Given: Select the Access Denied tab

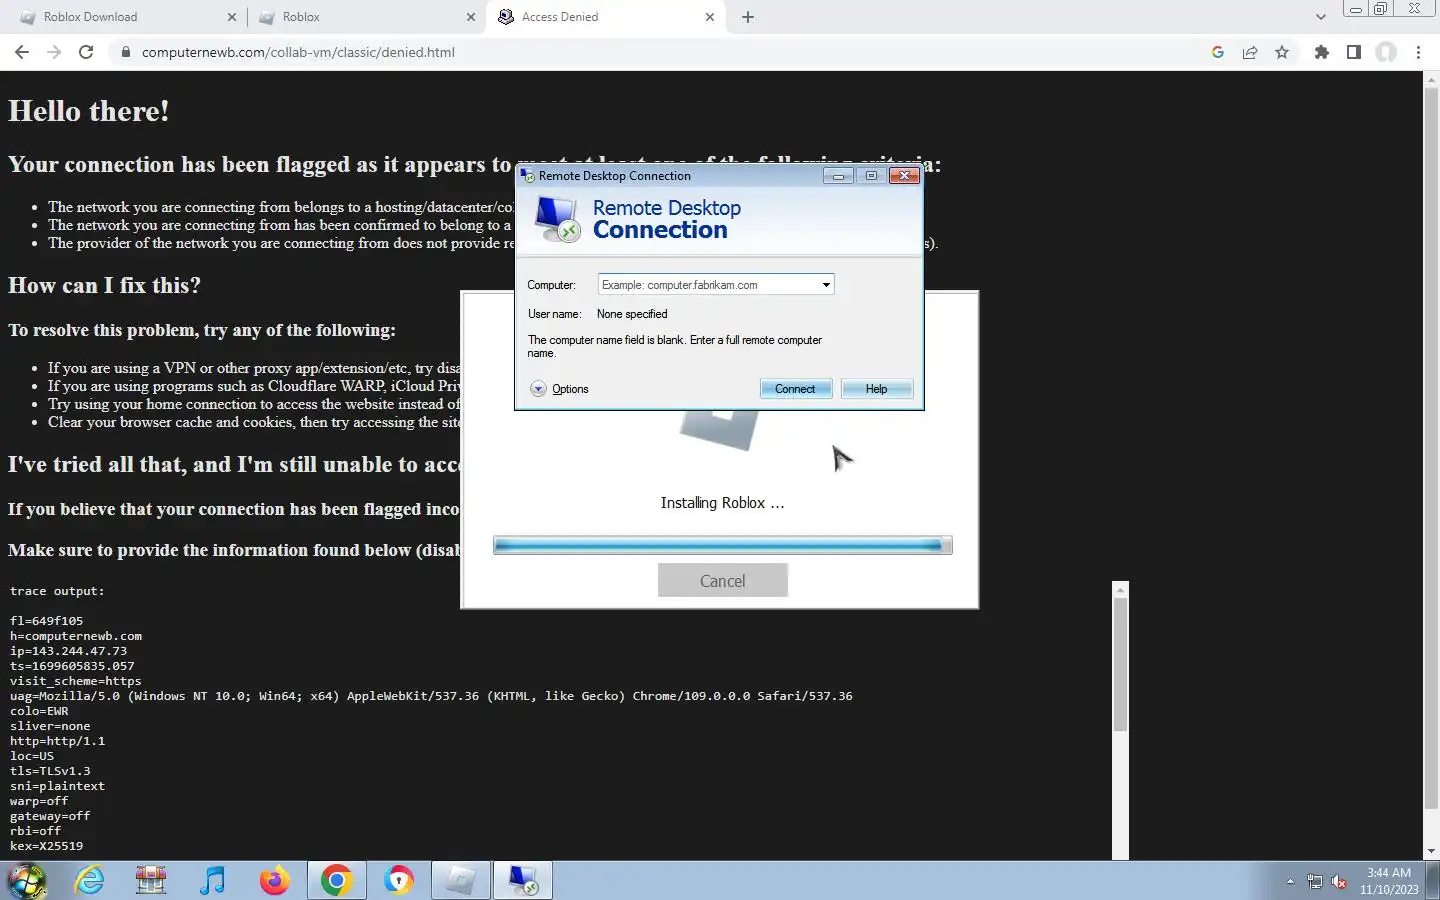Looking at the screenshot, I should point(606,17).
